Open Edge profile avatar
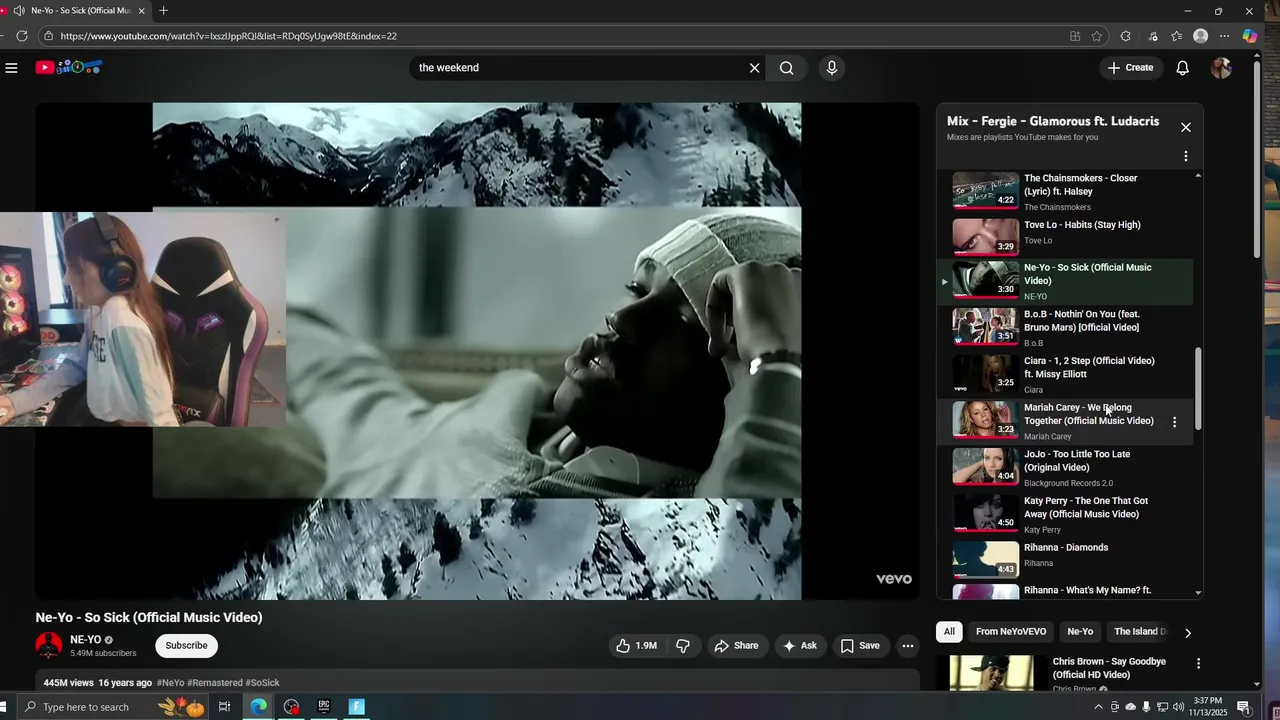 point(1201,36)
